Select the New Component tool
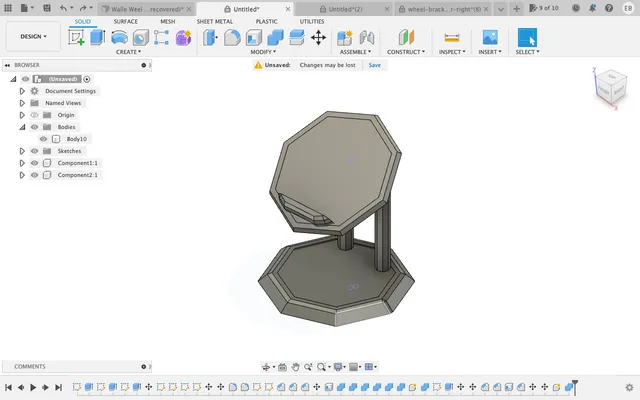The image size is (640, 400). [x=345, y=38]
